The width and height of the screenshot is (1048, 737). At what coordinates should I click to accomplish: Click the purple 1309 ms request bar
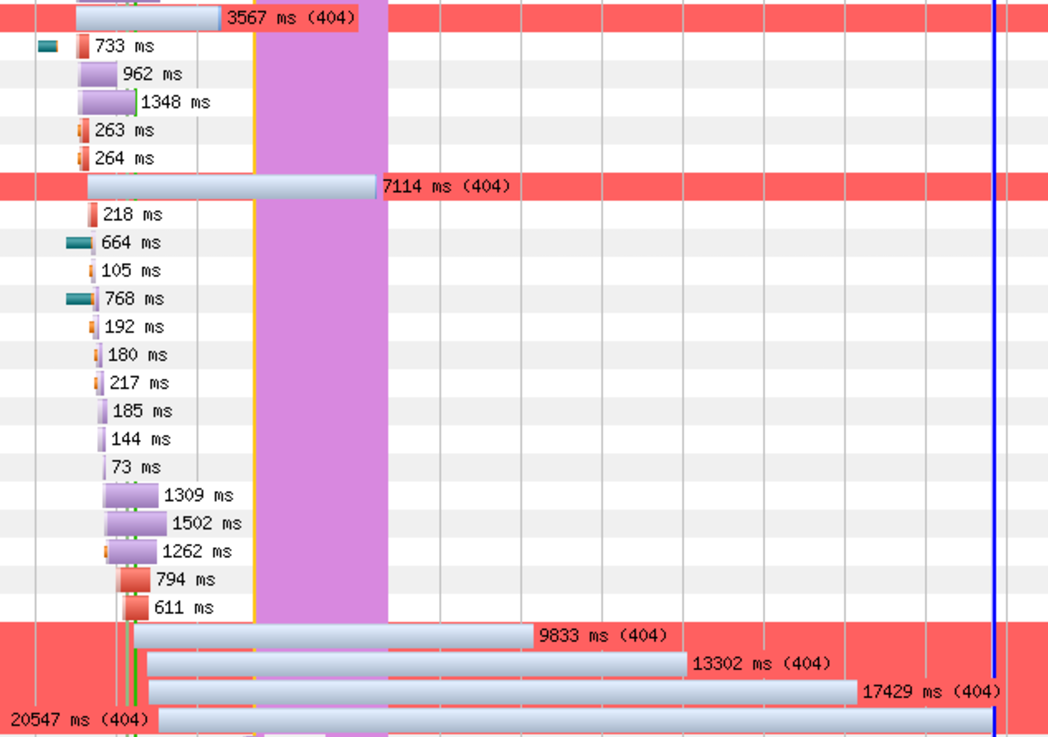point(131,495)
